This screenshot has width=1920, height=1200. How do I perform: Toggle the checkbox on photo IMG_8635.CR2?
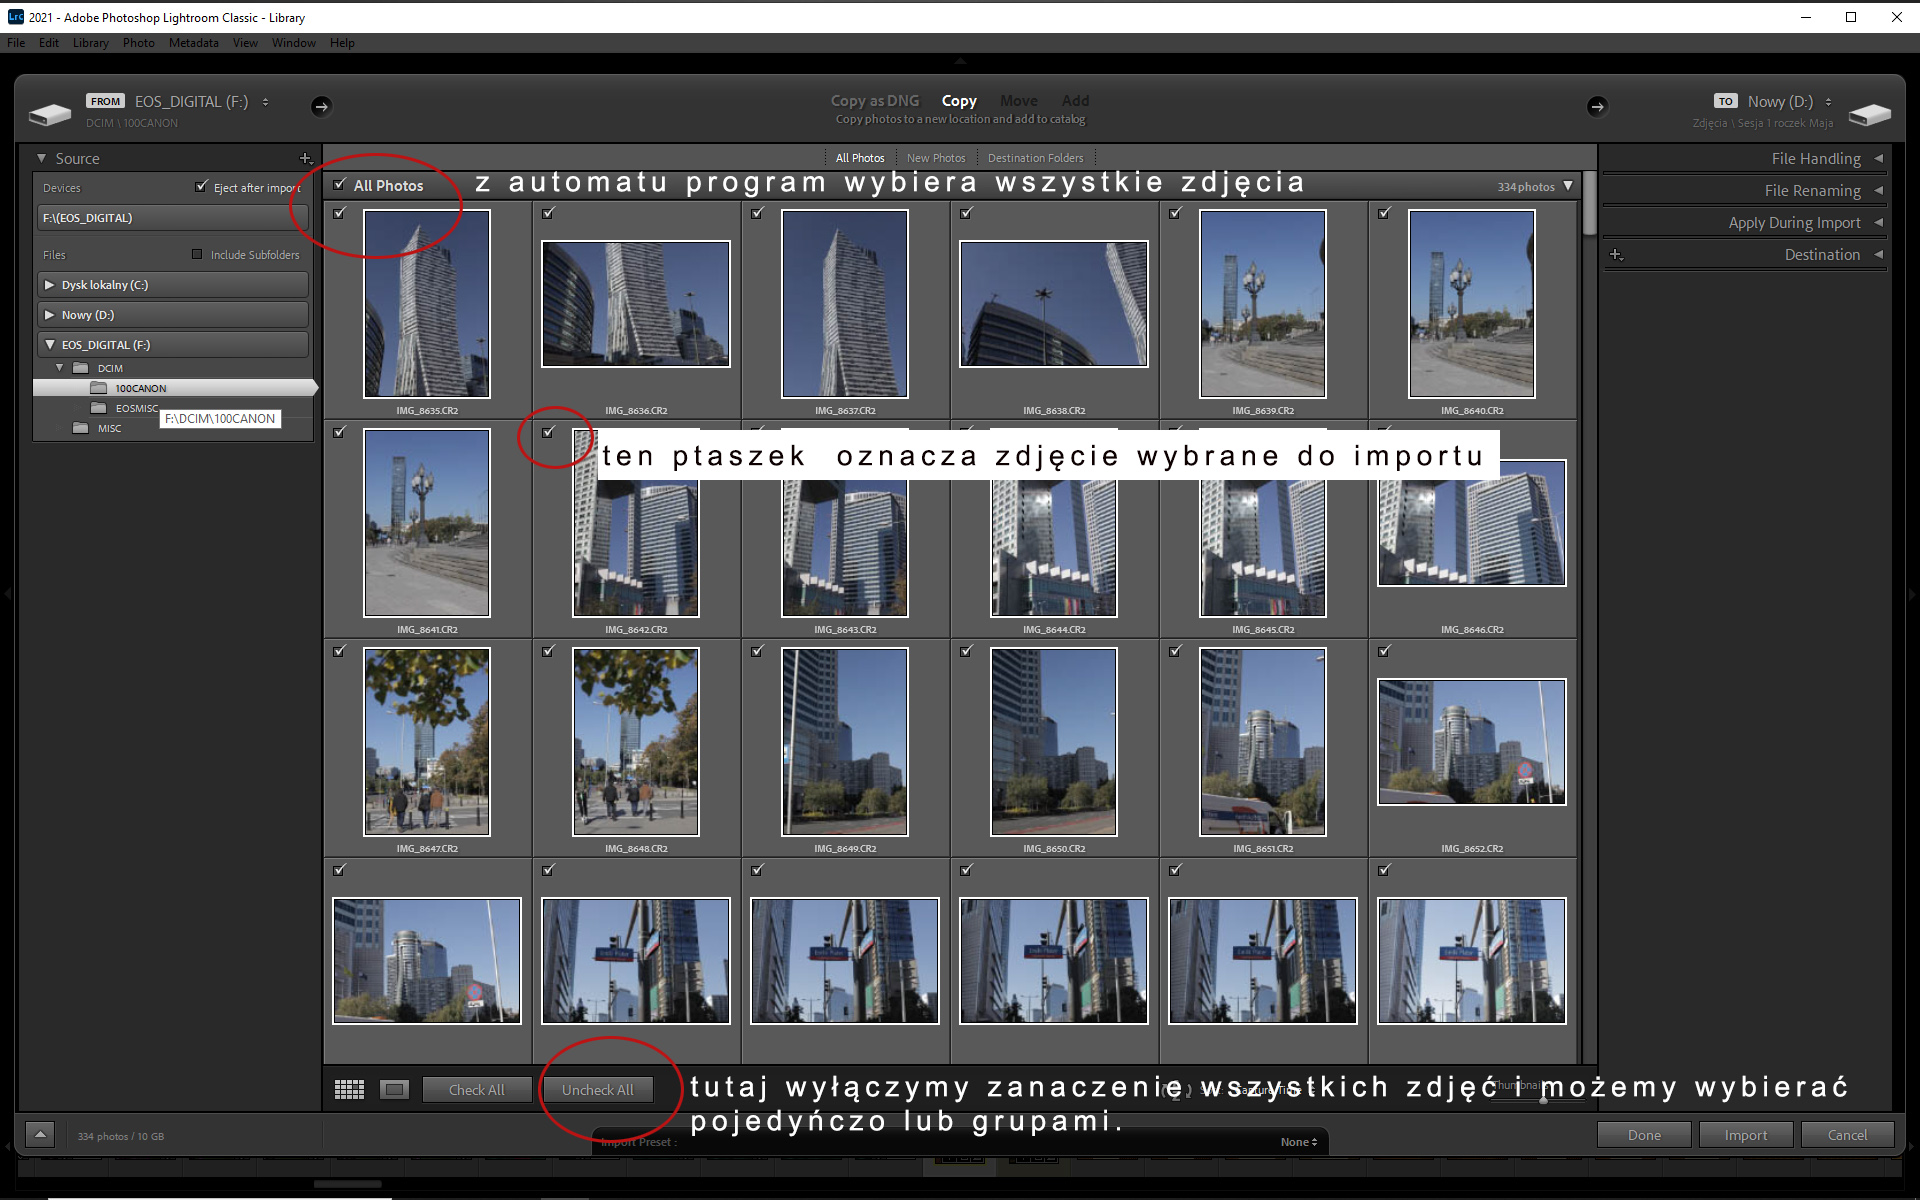tap(340, 213)
